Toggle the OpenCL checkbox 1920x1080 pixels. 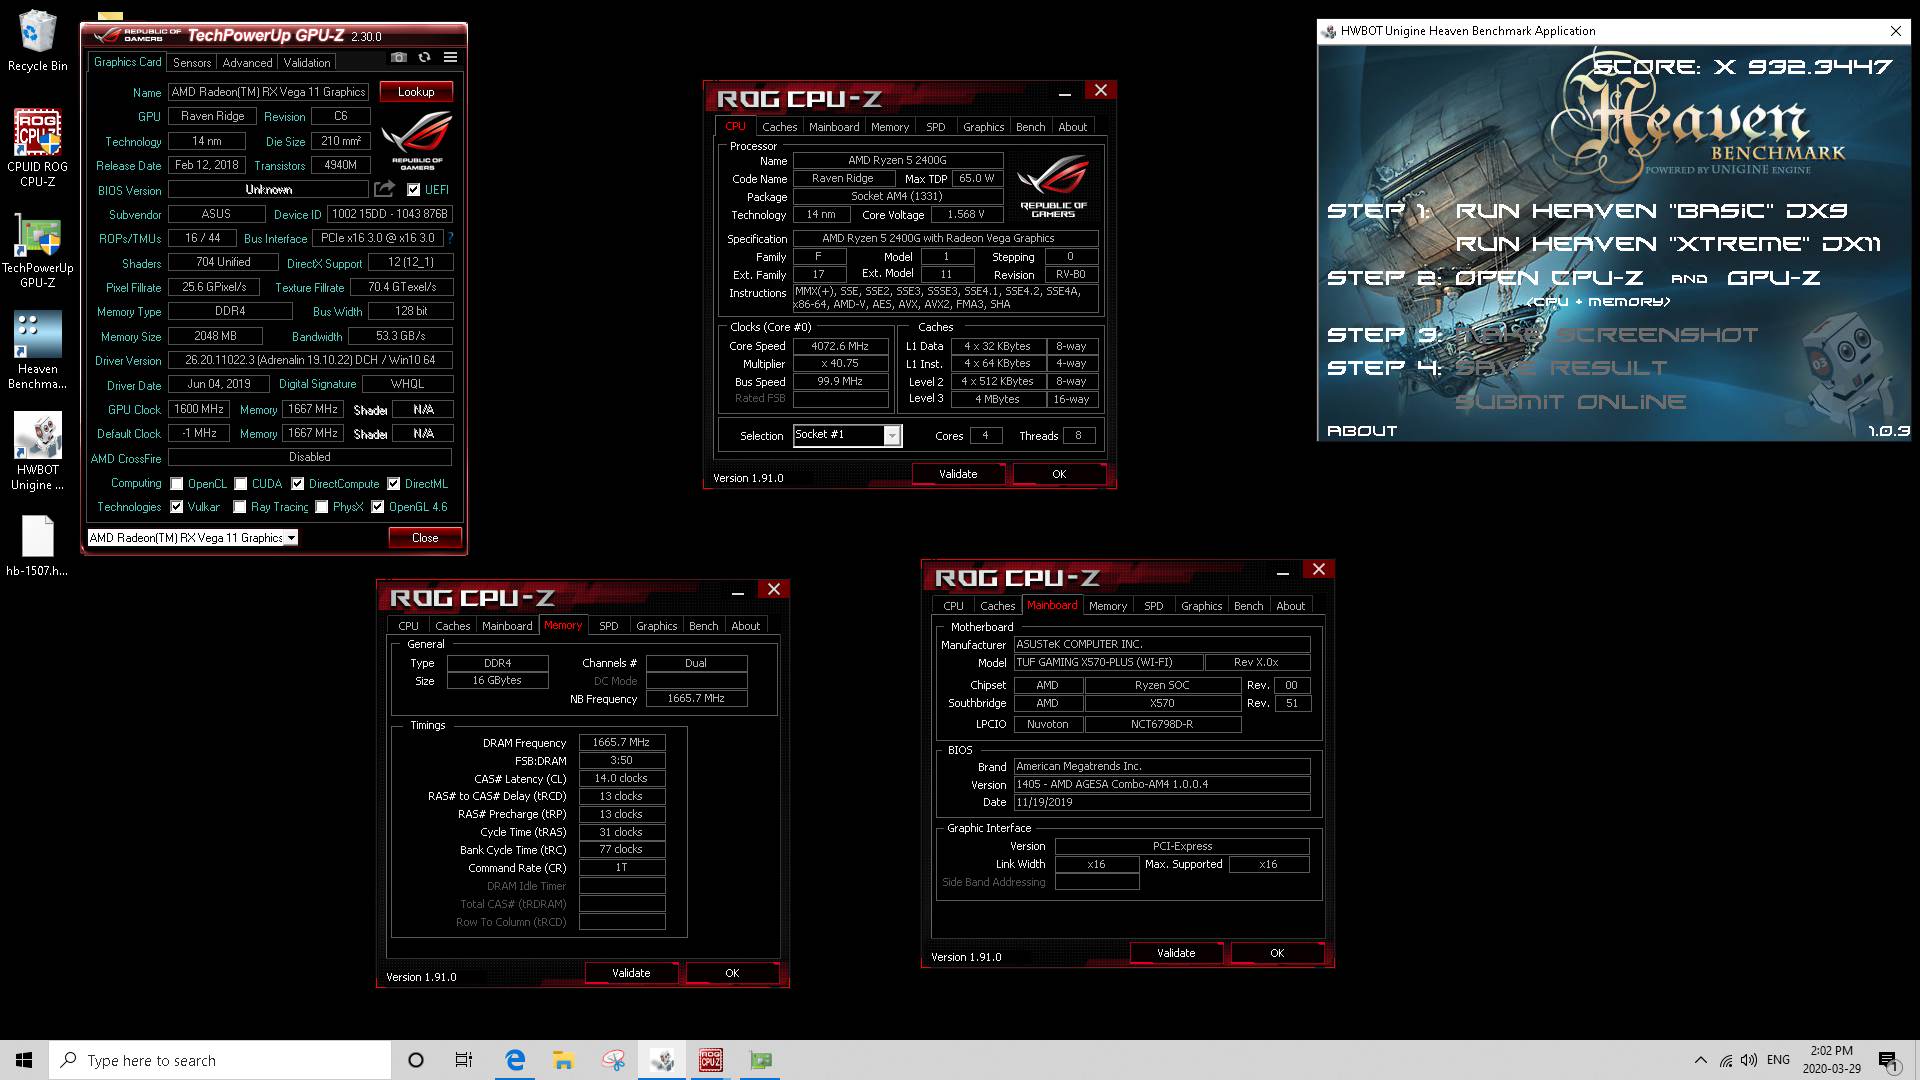coord(177,484)
